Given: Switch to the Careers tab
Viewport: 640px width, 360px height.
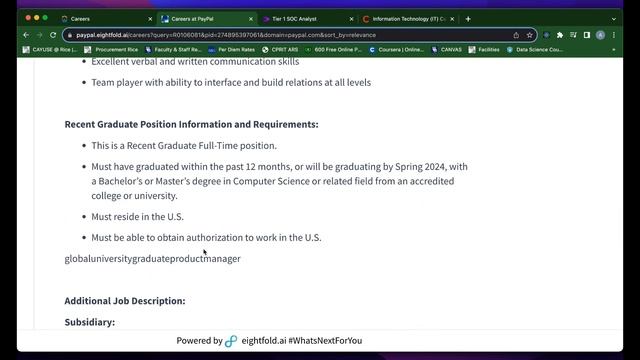Looking at the screenshot, I should click(105, 19).
